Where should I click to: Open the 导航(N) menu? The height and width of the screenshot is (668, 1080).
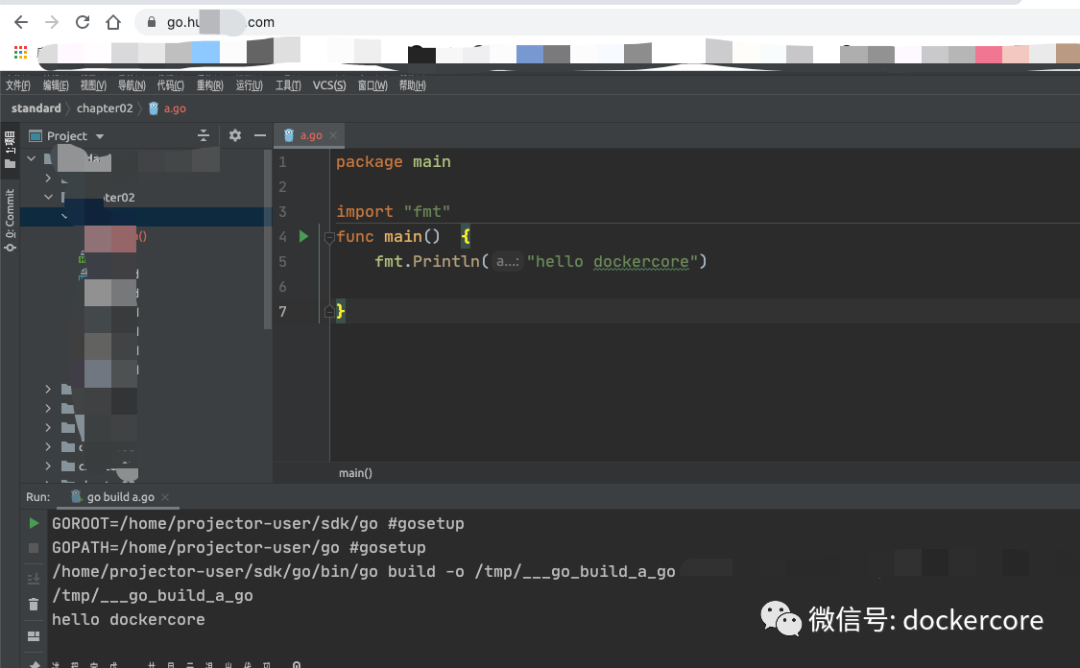click(132, 85)
